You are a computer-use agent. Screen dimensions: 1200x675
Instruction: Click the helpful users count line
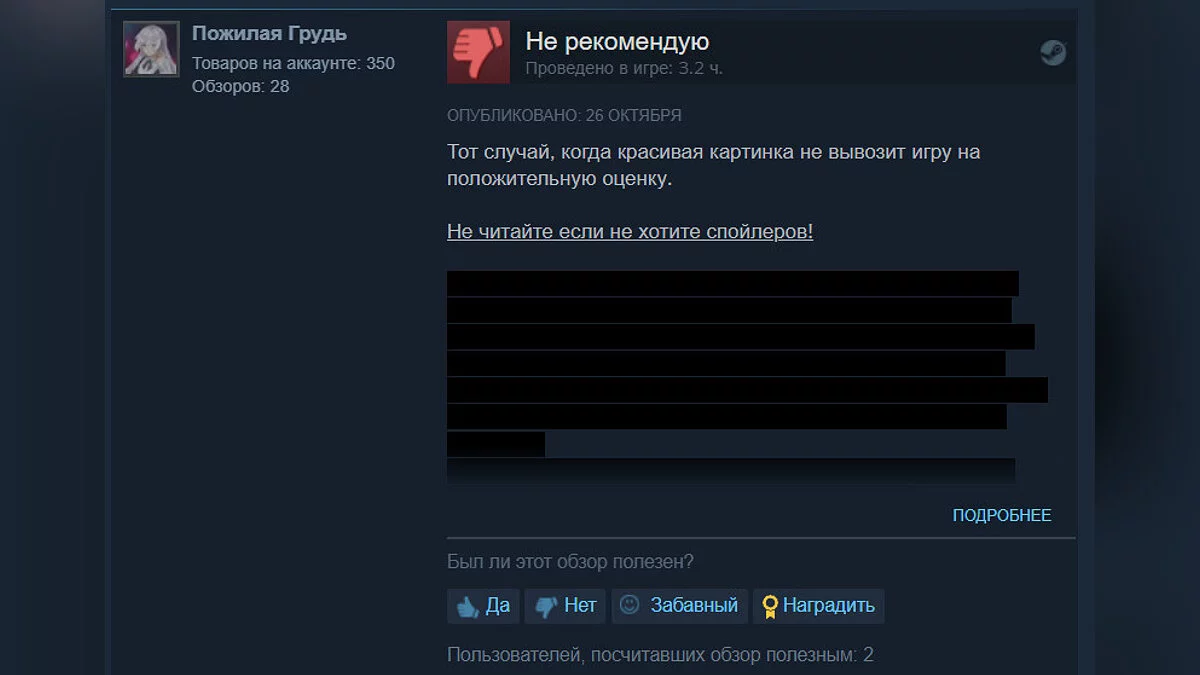pos(660,655)
